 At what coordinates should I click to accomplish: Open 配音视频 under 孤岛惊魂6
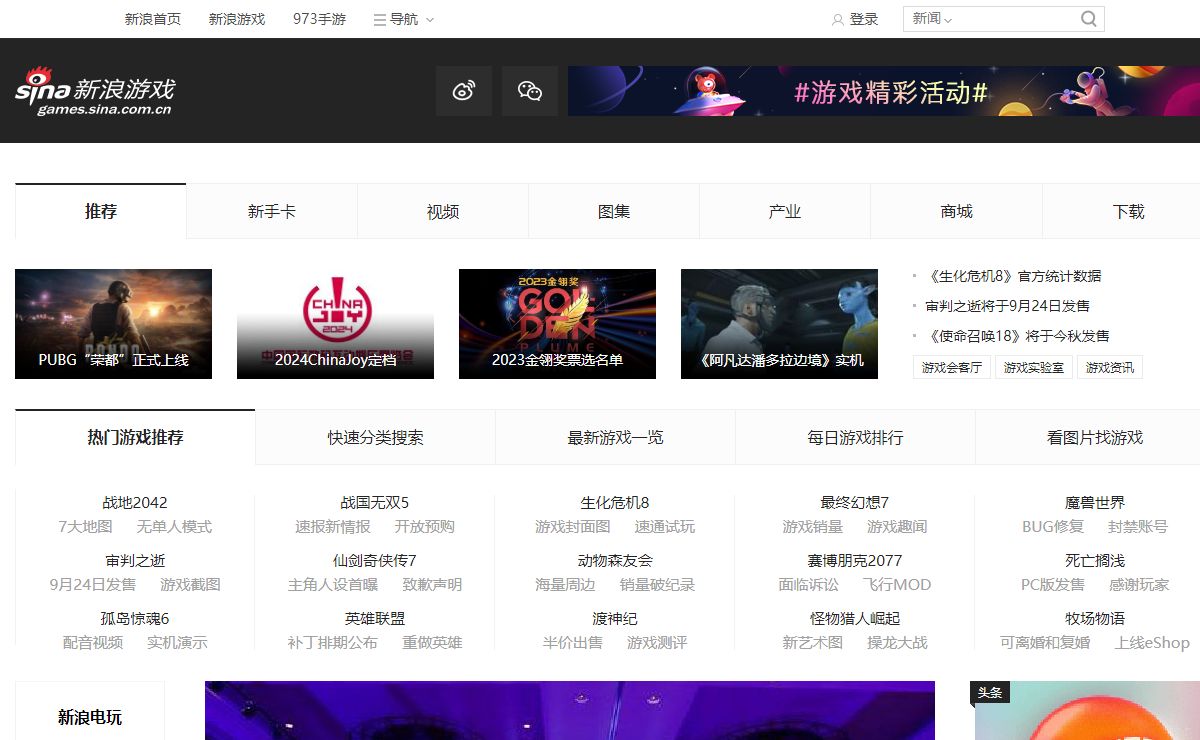coord(93,642)
